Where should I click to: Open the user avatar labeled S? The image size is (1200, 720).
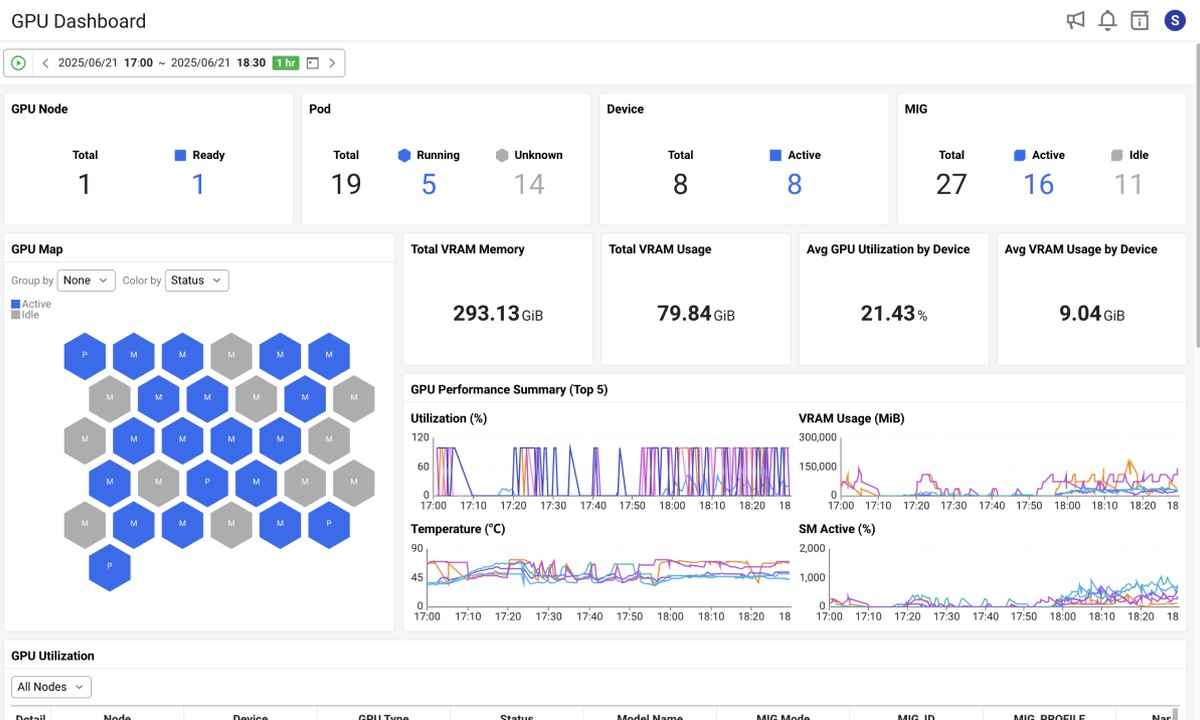coord(1174,21)
